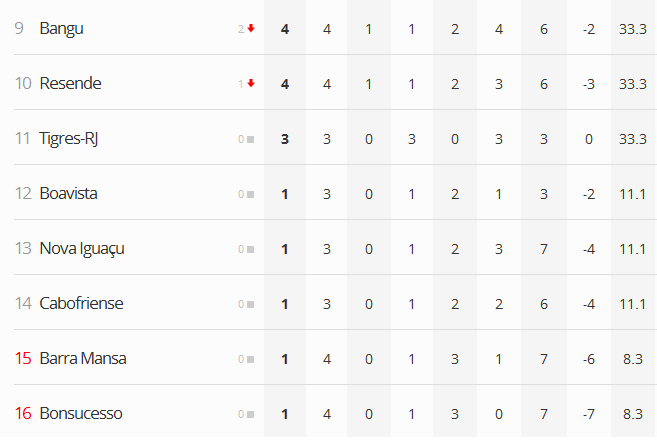Click the Nova Iguaçu team name
Image resolution: width=657 pixels, height=444 pixels.
pyautogui.click(x=82, y=249)
